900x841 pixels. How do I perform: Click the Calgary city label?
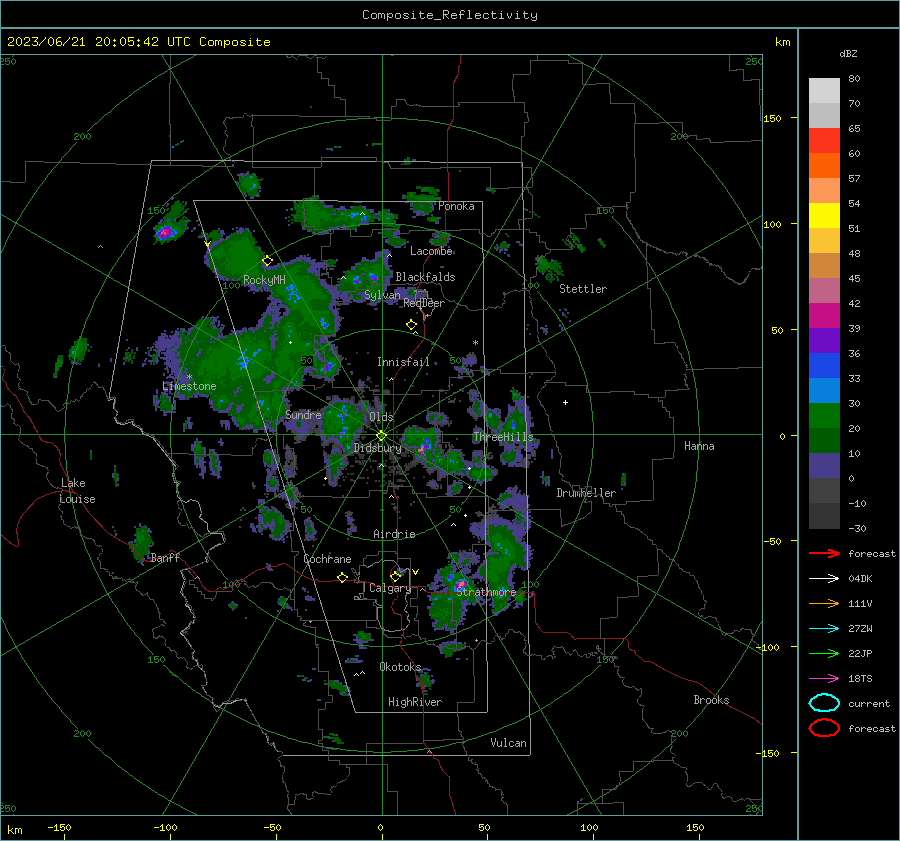pos(390,588)
